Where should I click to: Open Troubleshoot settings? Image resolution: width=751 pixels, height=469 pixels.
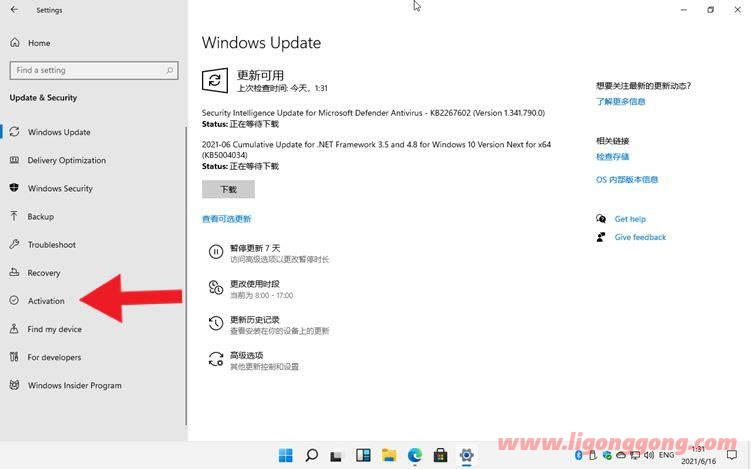[52, 245]
